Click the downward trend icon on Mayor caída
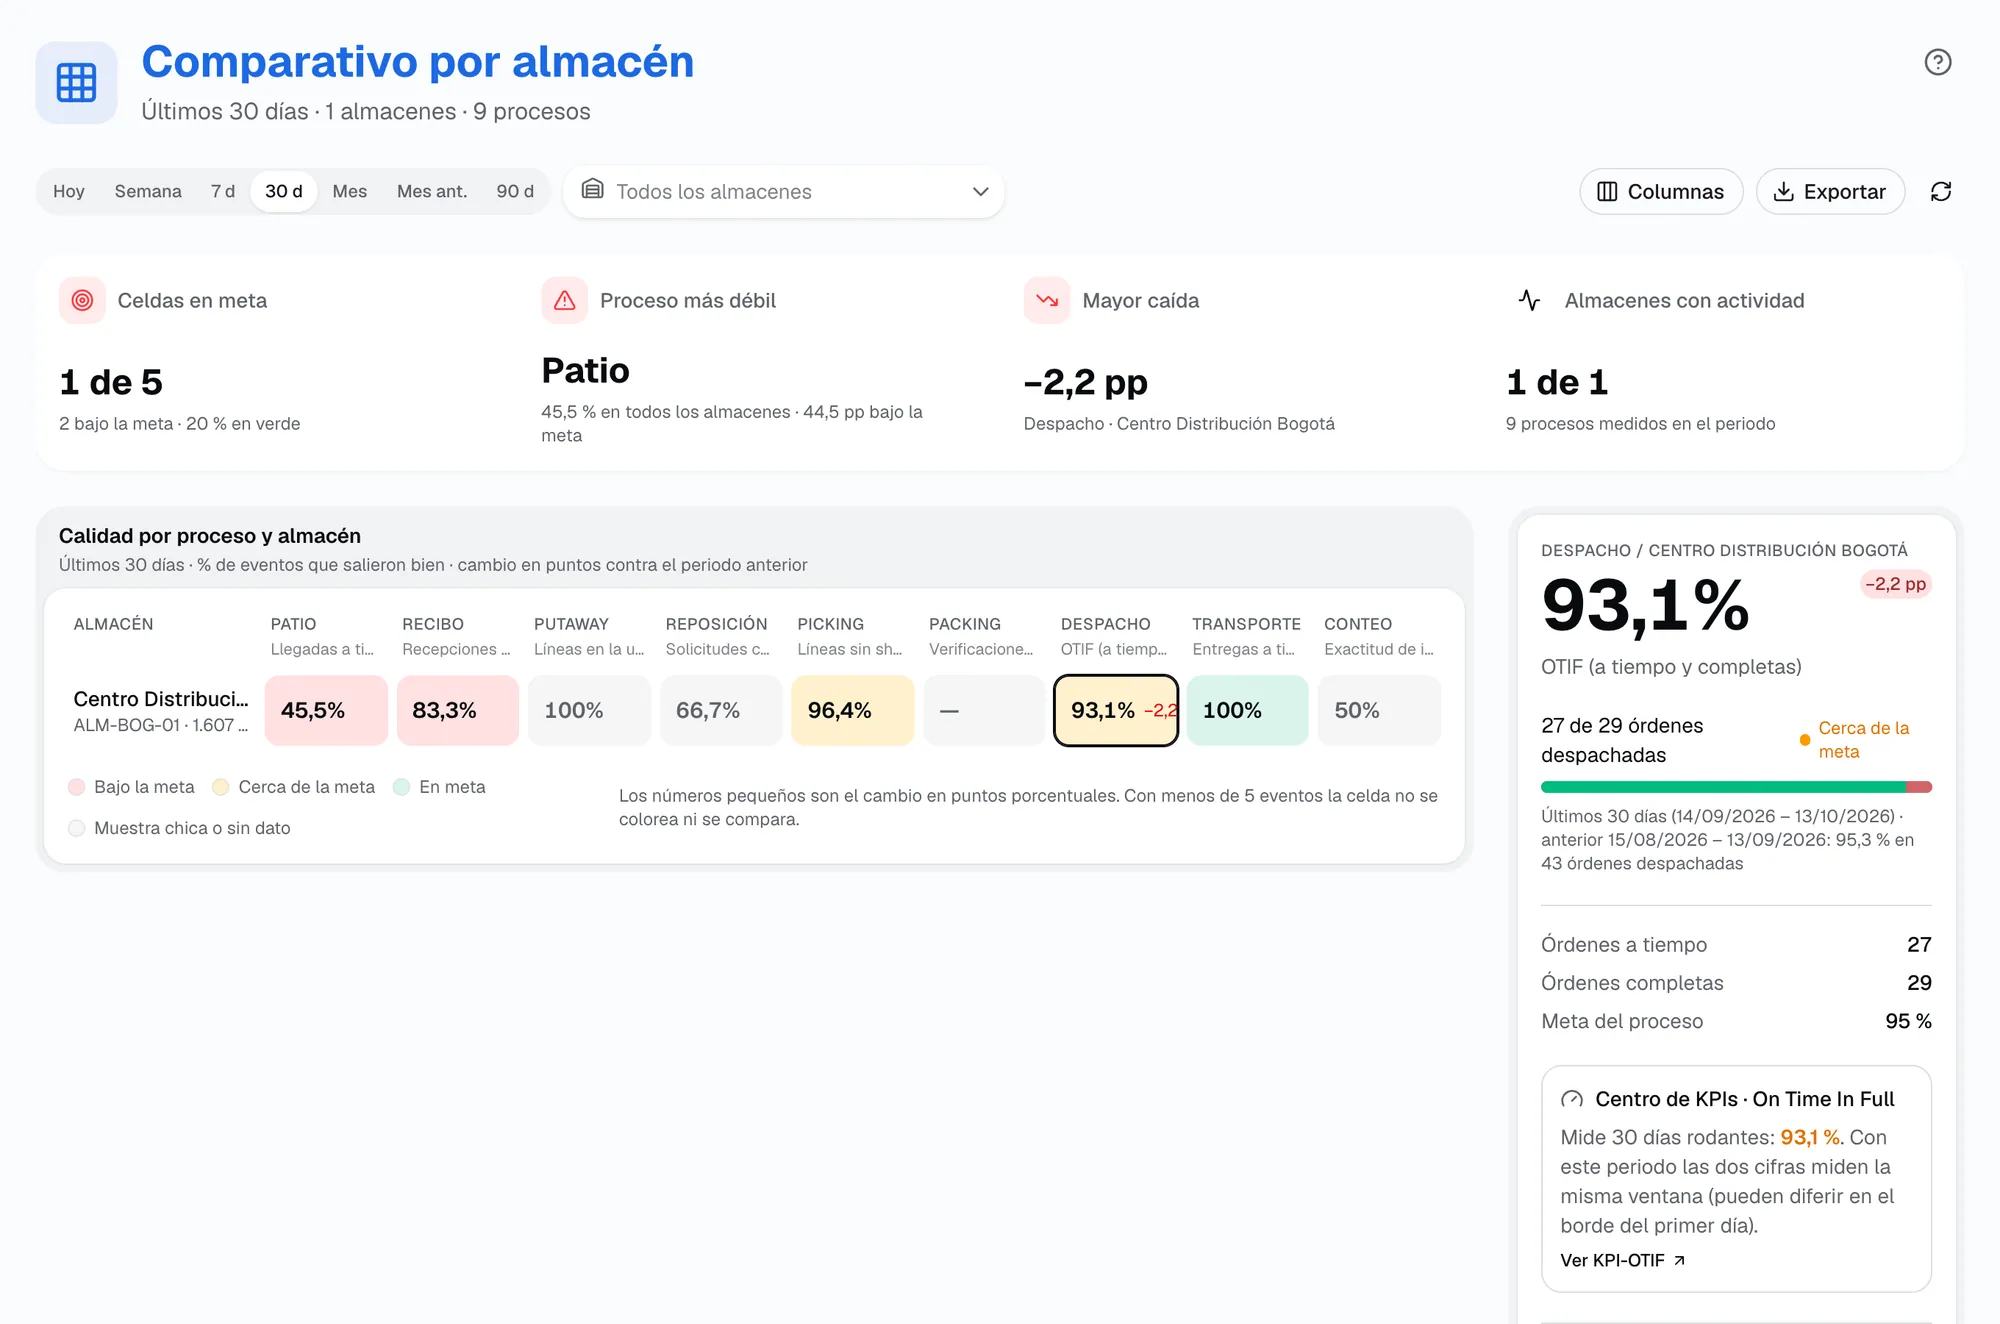2000x1324 pixels. (1046, 300)
